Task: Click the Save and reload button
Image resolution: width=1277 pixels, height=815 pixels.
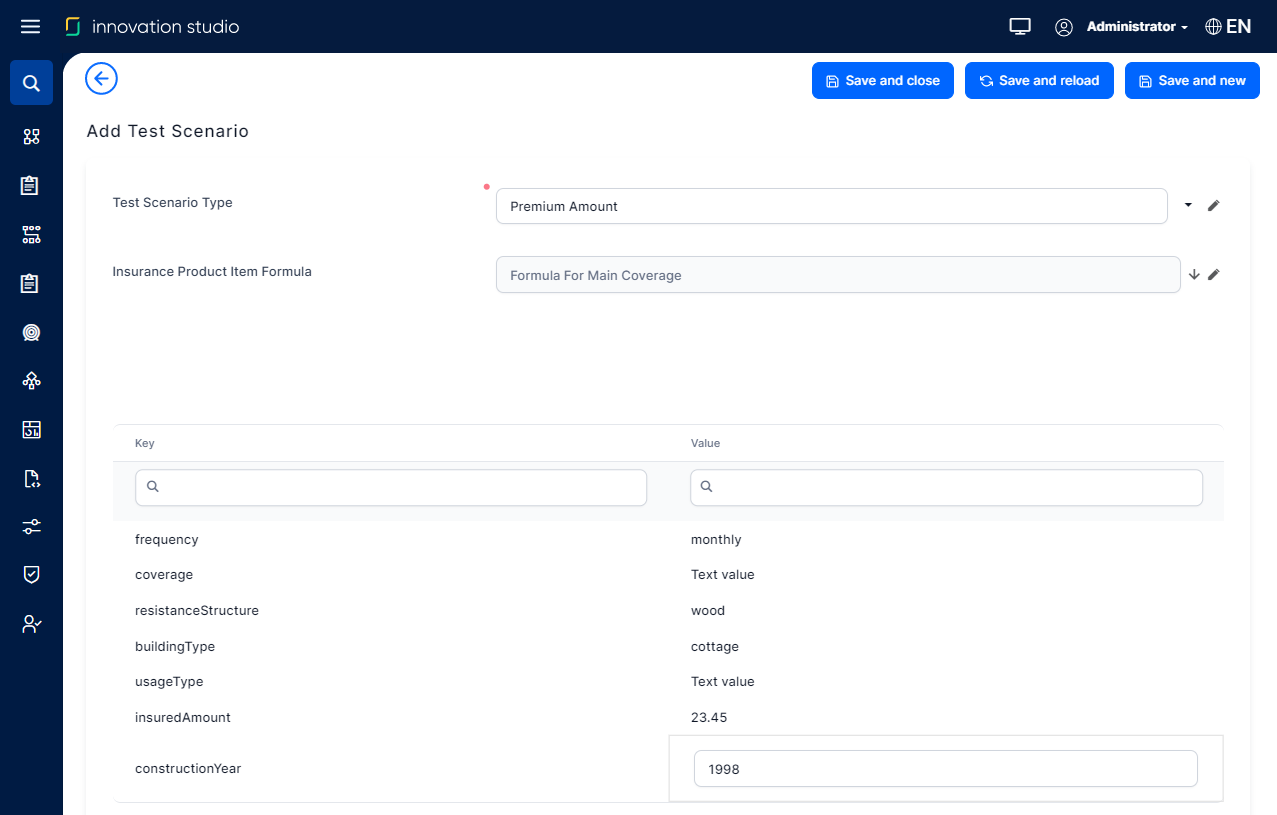Action: 1039,81
